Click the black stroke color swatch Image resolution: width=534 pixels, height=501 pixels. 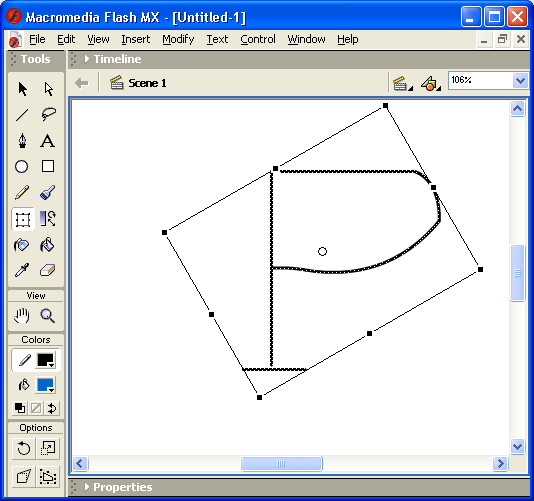(x=45, y=360)
